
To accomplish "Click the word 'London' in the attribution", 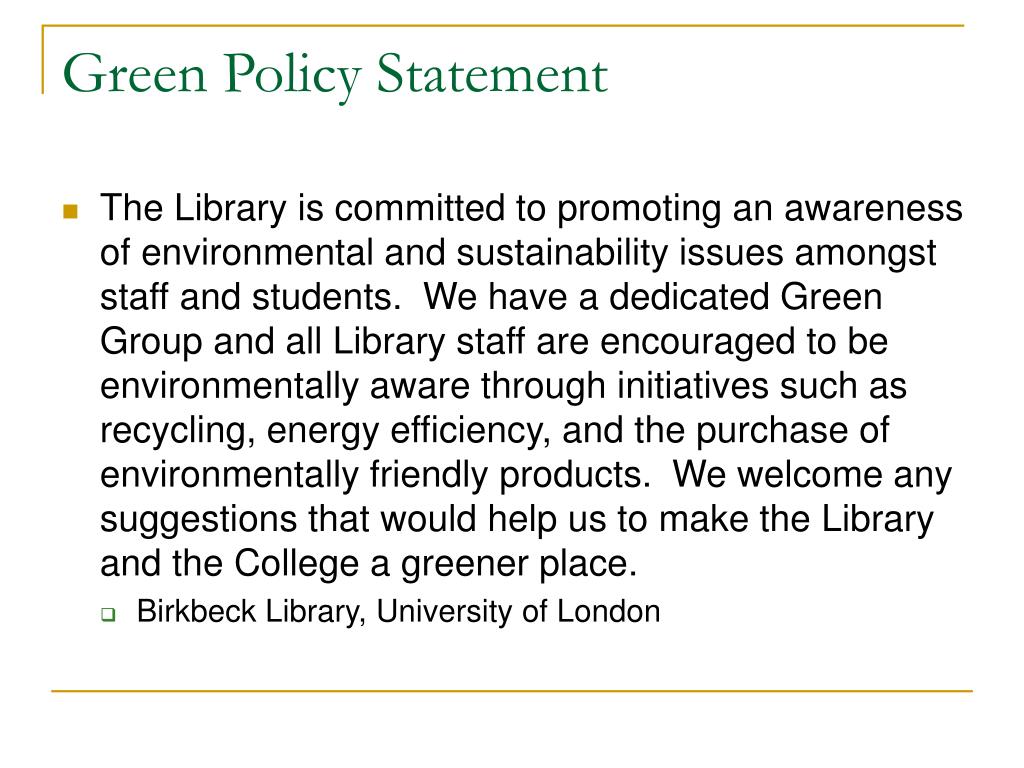I will pyautogui.click(x=608, y=612).
